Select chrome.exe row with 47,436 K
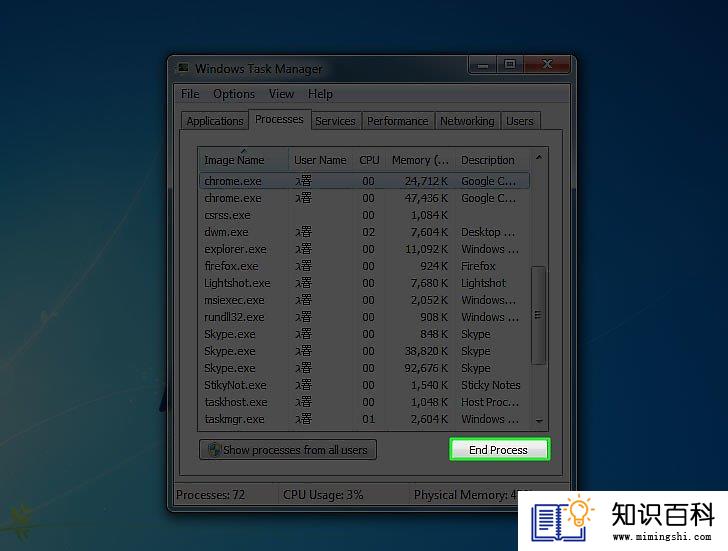Viewport: 728px width, 551px height. pyautogui.click(x=364, y=198)
